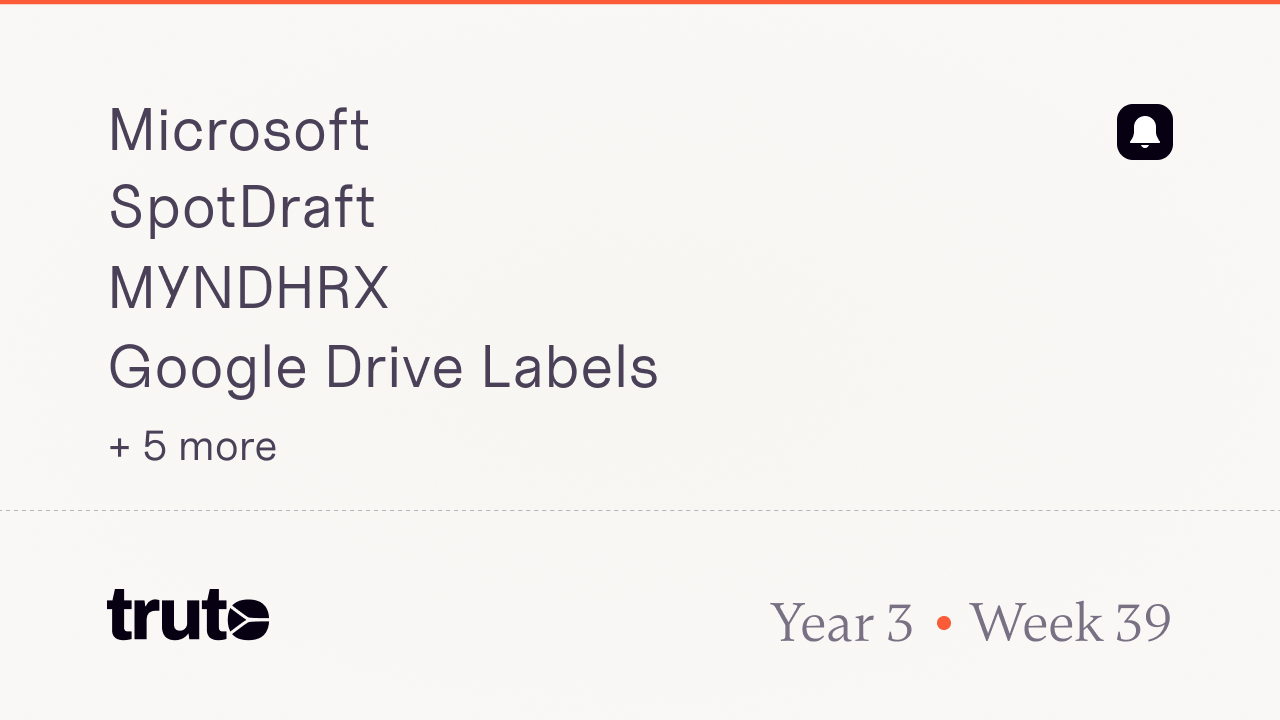Open the Microsoft entry

239,130
